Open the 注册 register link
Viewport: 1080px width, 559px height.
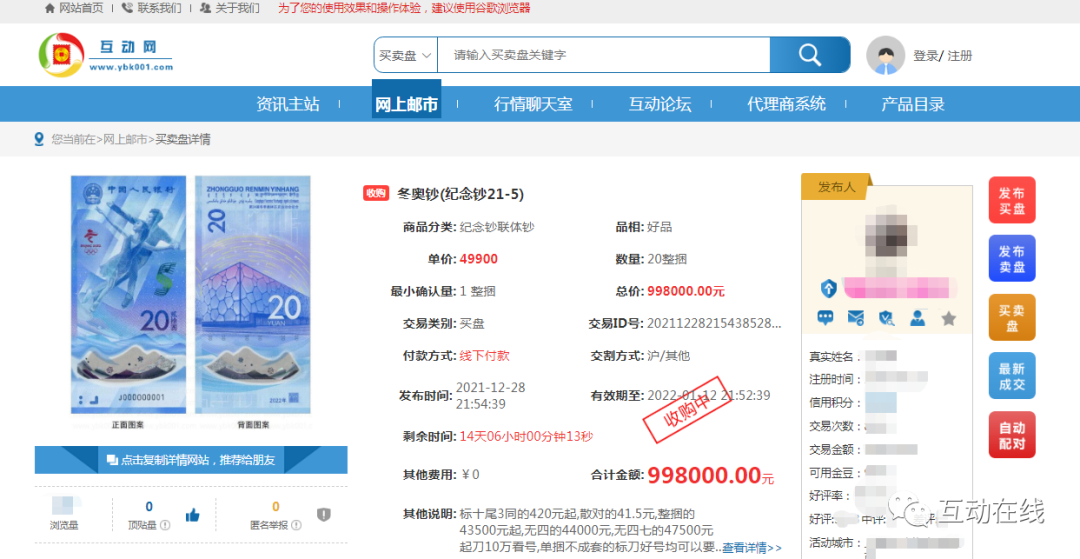point(959,56)
